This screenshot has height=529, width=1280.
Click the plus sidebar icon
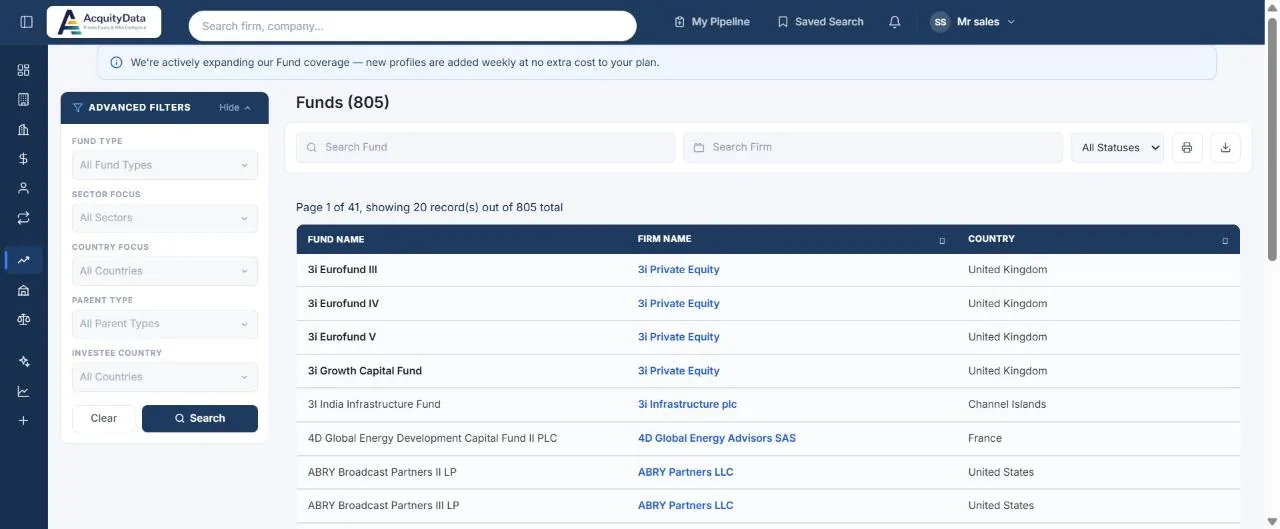click(24, 421)
